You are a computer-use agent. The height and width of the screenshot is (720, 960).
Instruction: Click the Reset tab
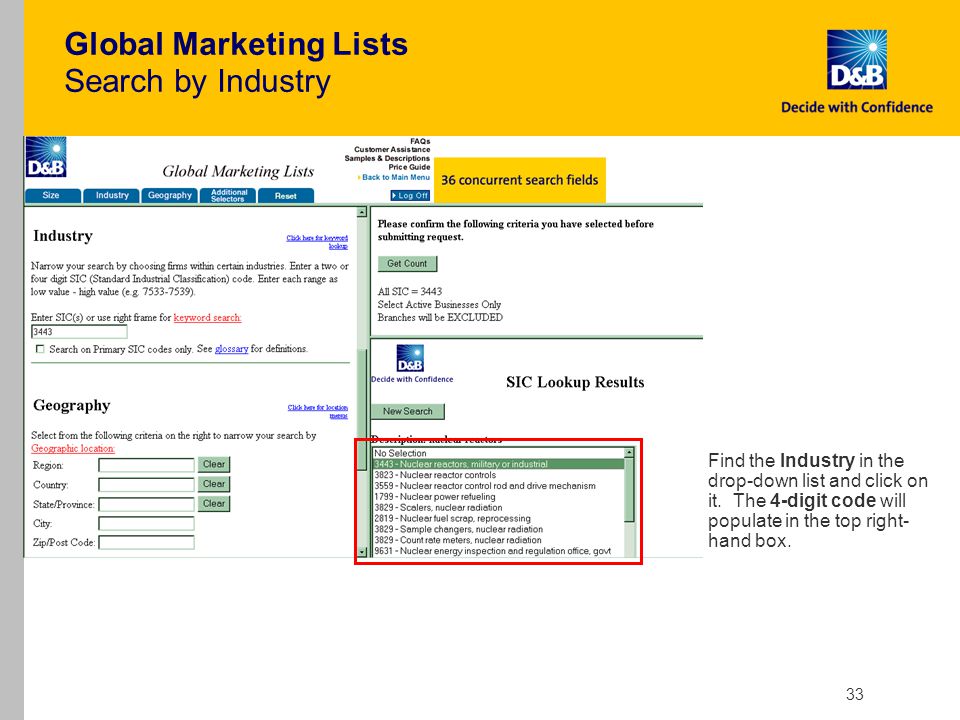point(286,195)
